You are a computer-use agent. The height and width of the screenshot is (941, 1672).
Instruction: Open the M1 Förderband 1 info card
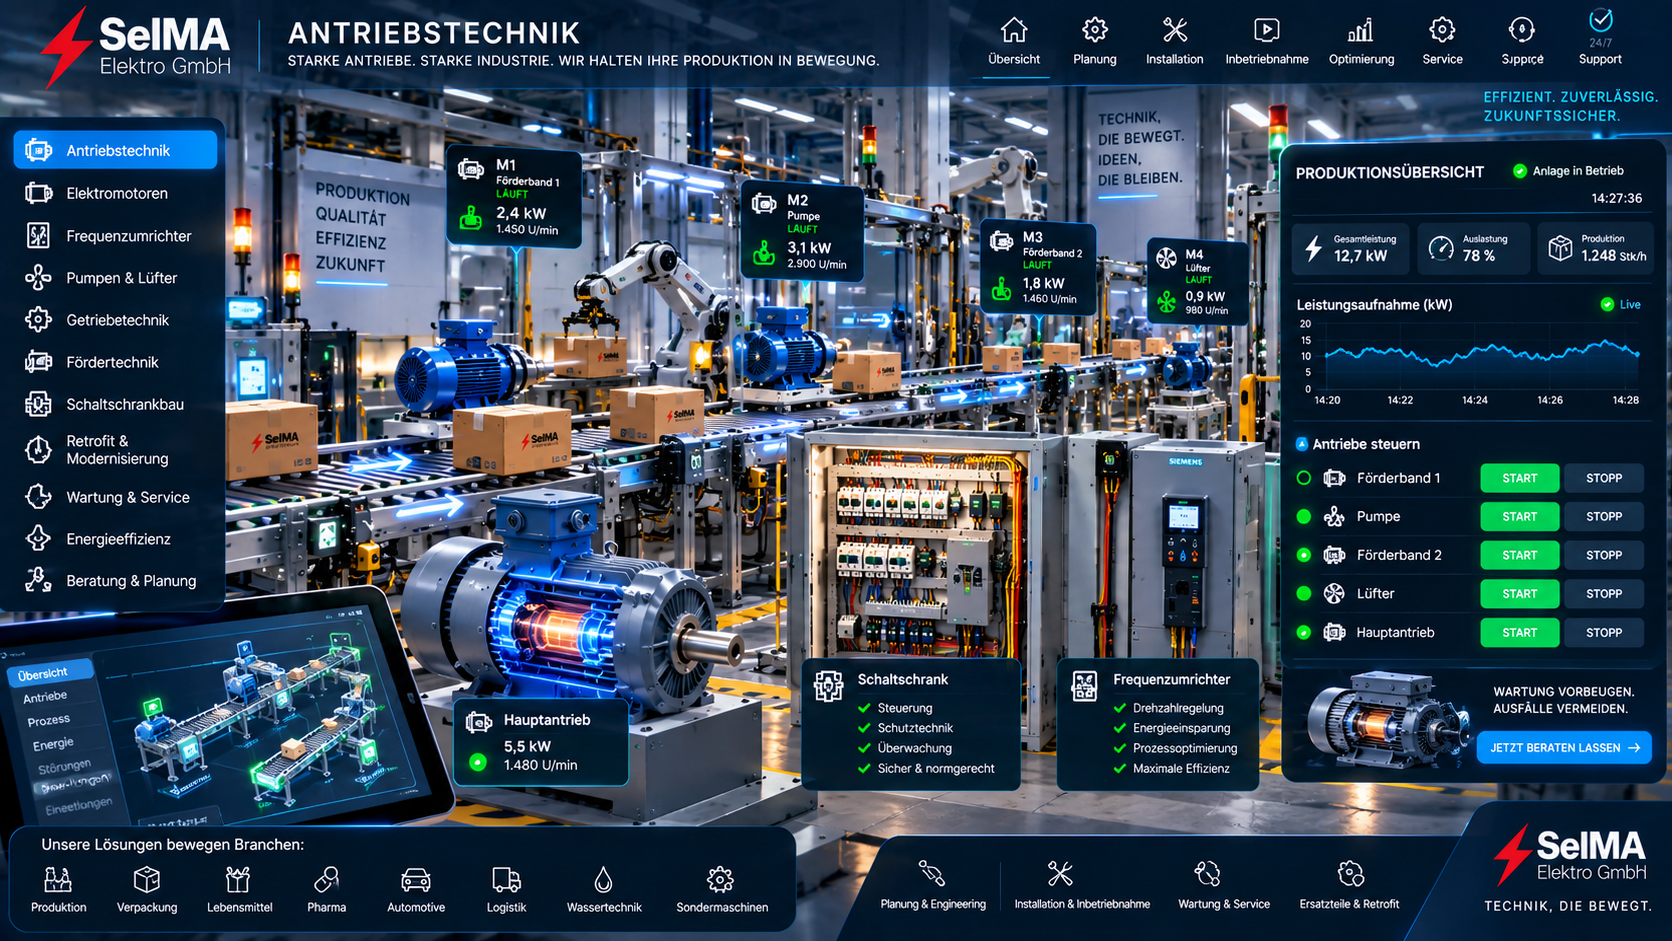tap(514, 196)
